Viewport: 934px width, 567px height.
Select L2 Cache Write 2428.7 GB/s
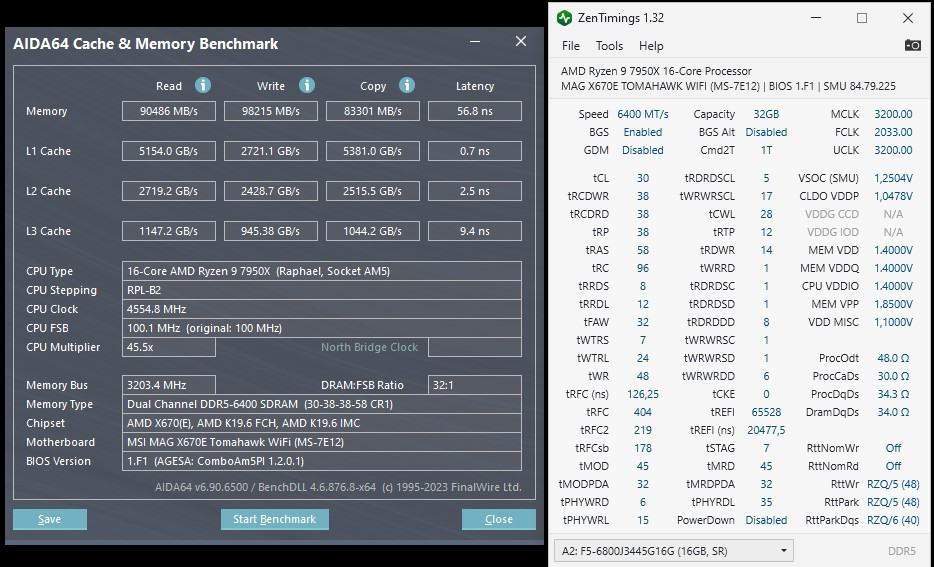click(270, 191)
